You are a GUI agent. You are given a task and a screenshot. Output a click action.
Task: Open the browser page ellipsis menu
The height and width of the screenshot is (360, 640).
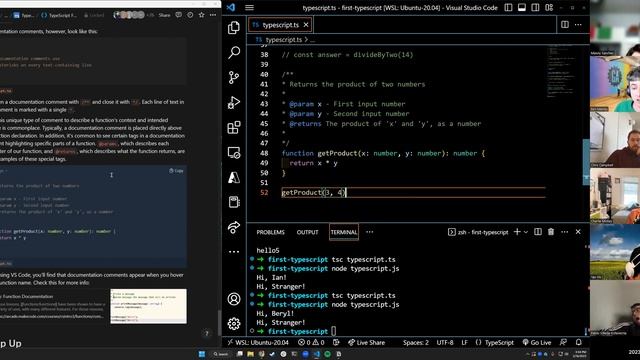[x=213, y=15]
